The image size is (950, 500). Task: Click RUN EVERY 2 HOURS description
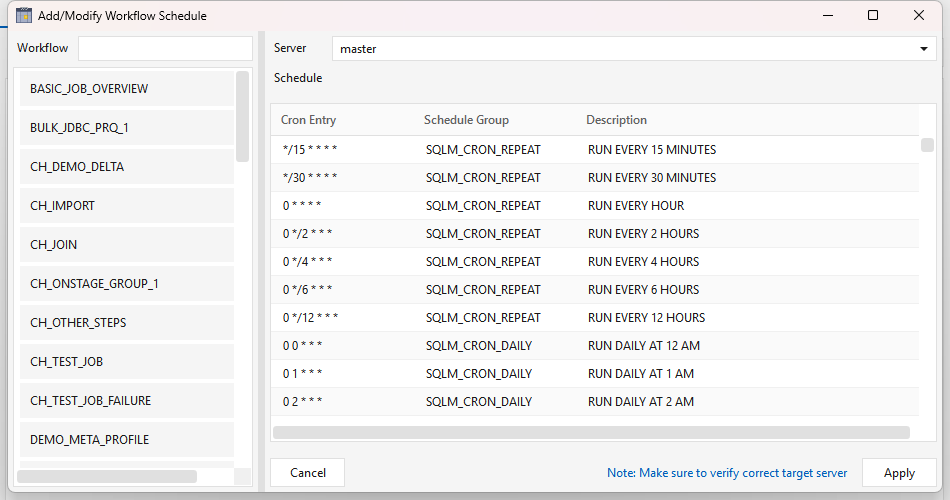click(643, 233)
